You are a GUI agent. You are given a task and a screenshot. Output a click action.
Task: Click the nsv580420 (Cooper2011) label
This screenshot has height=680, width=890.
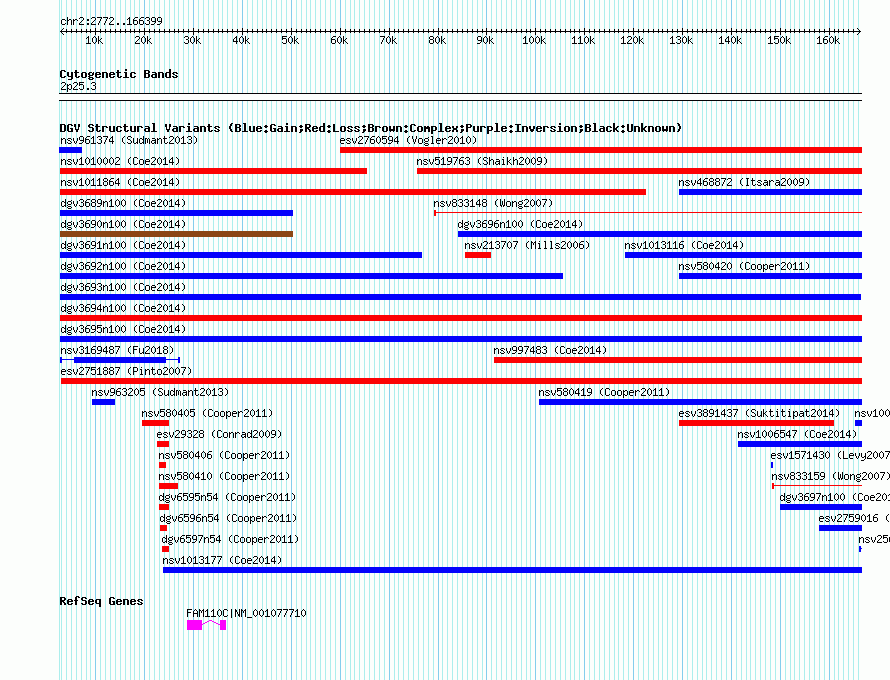(x=744, y=266)
